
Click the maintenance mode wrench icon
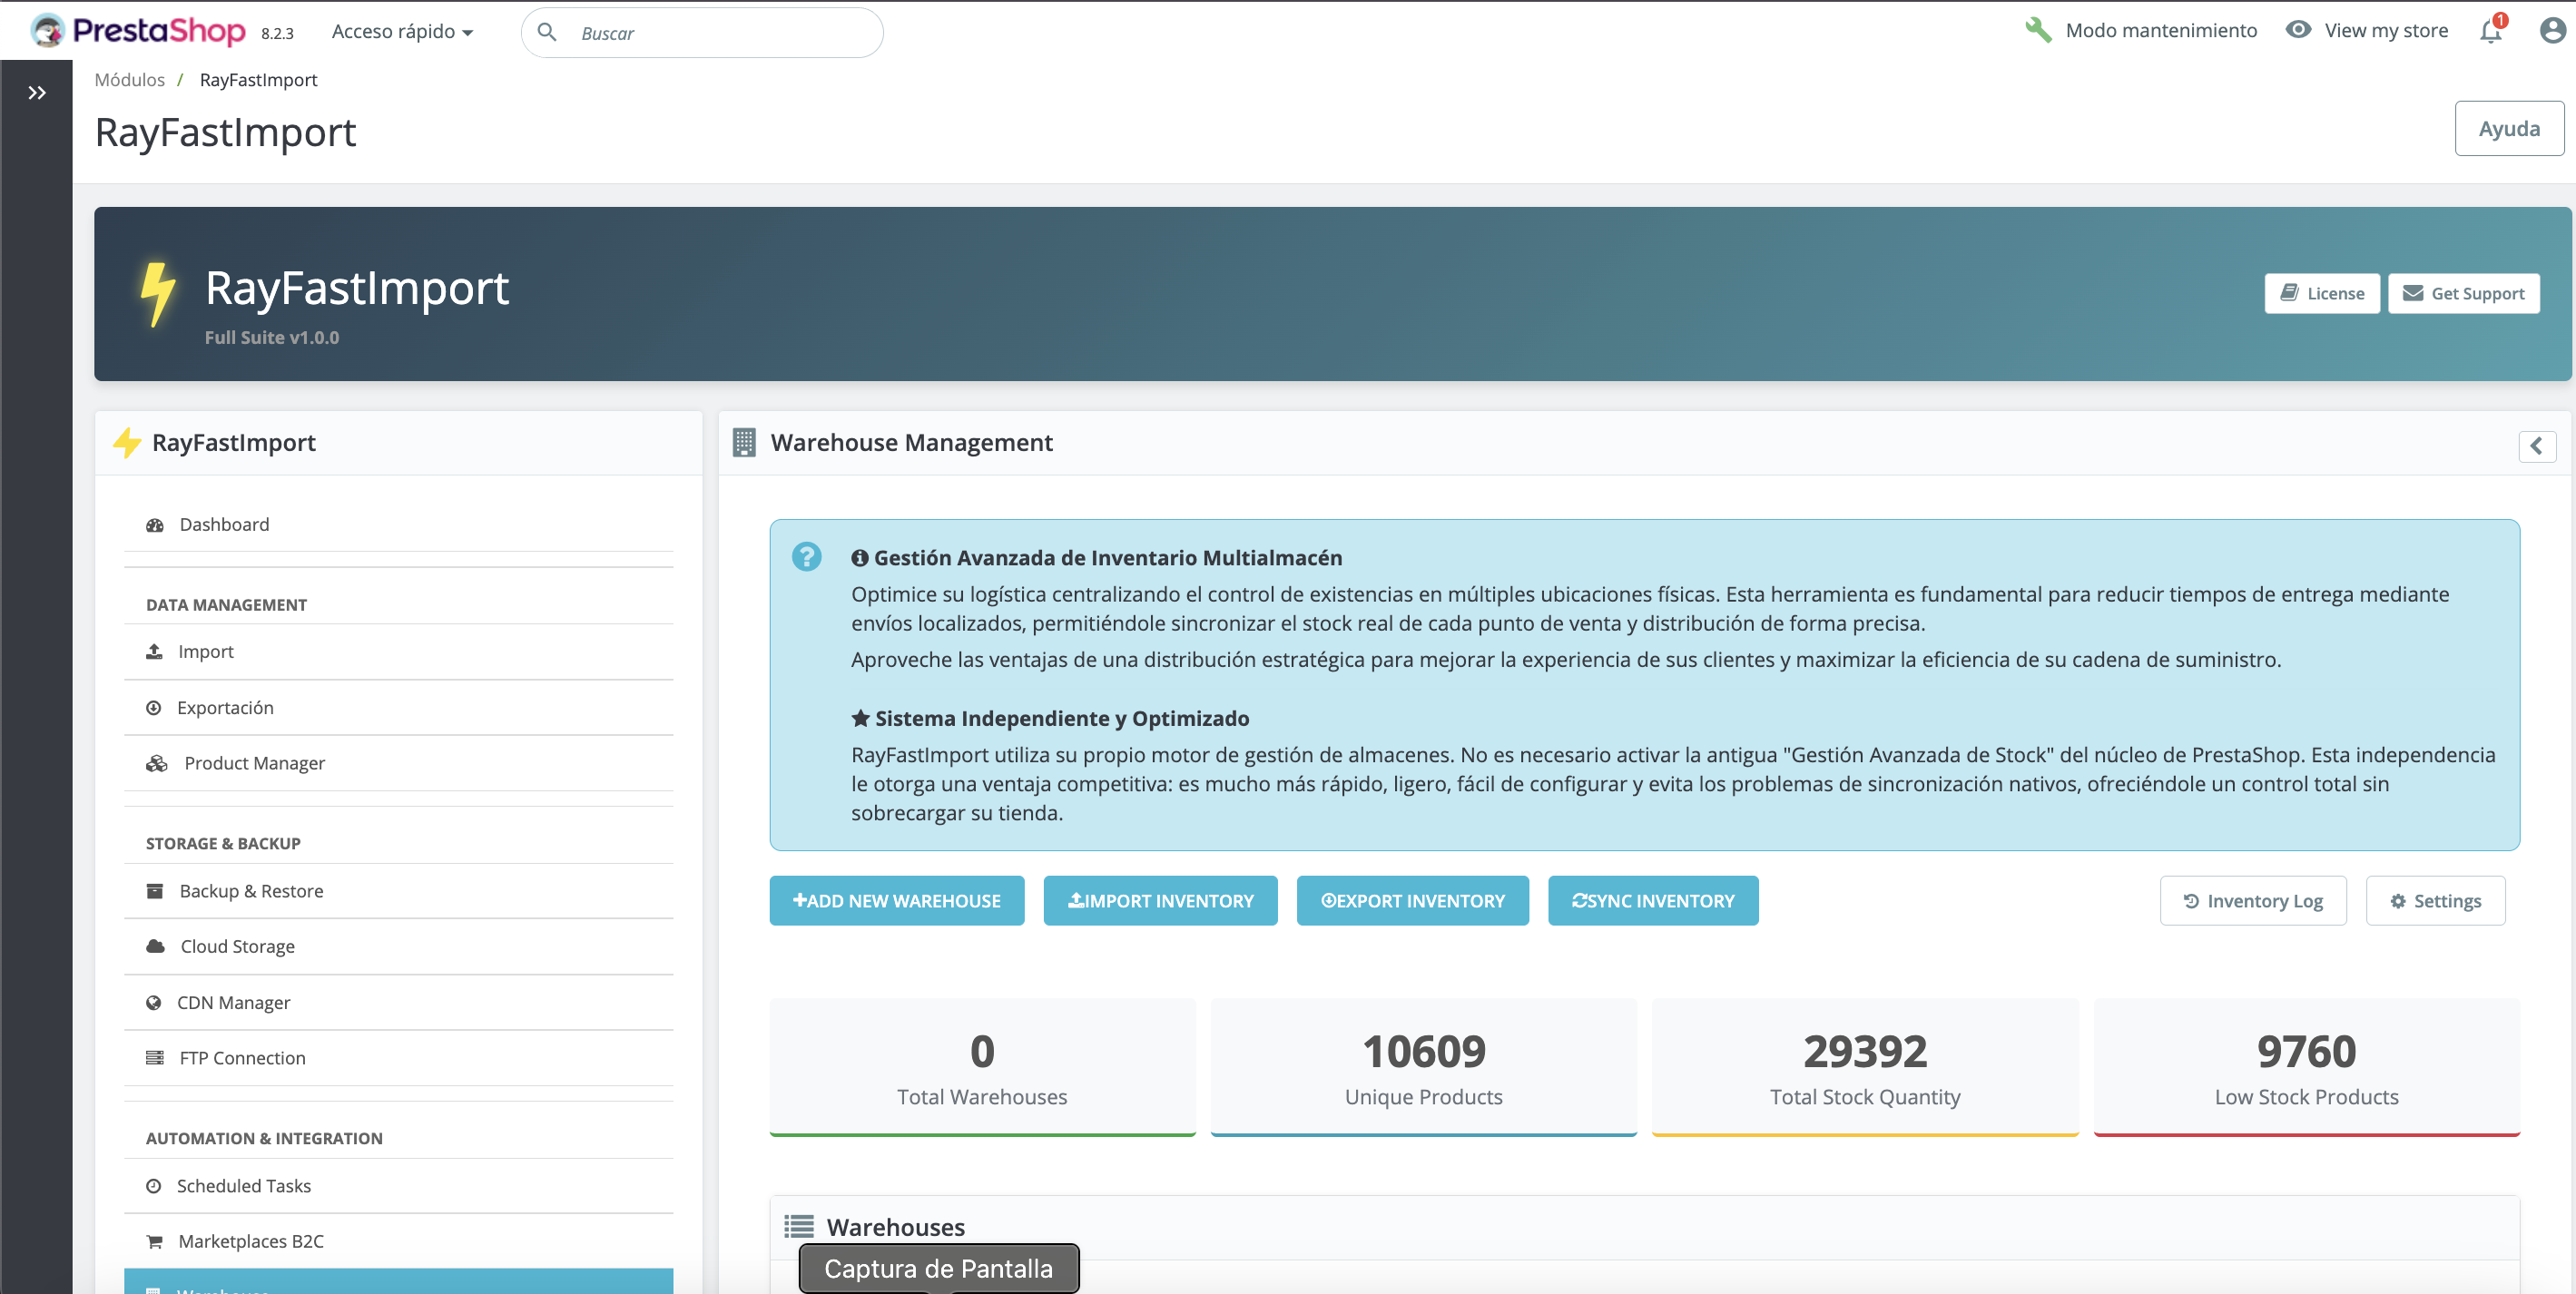click(x=2037, y=30)
